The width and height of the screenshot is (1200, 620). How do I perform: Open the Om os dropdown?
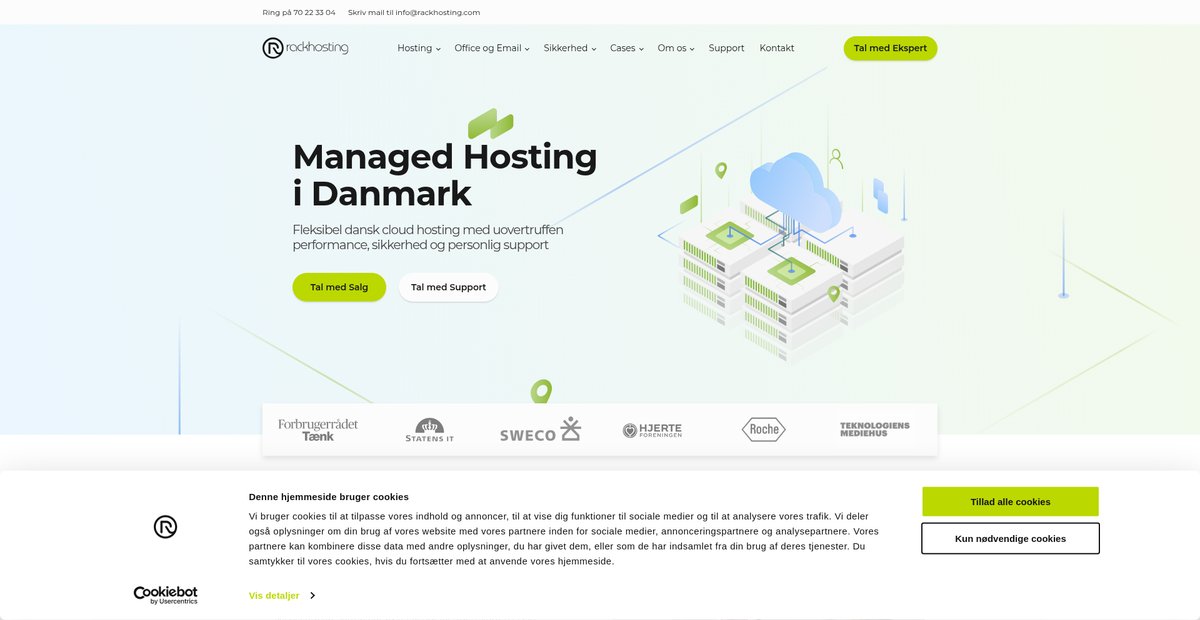pos(676,48)
